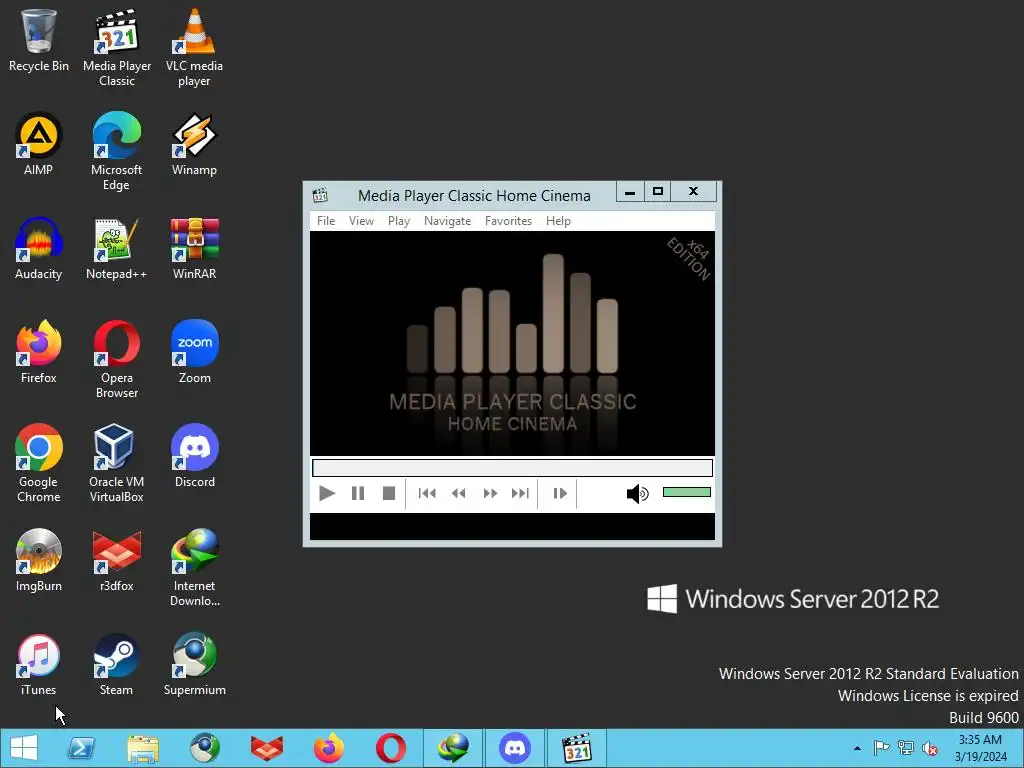
Task: Open File Explorer from the taskbar
Action: click(143, 748)
